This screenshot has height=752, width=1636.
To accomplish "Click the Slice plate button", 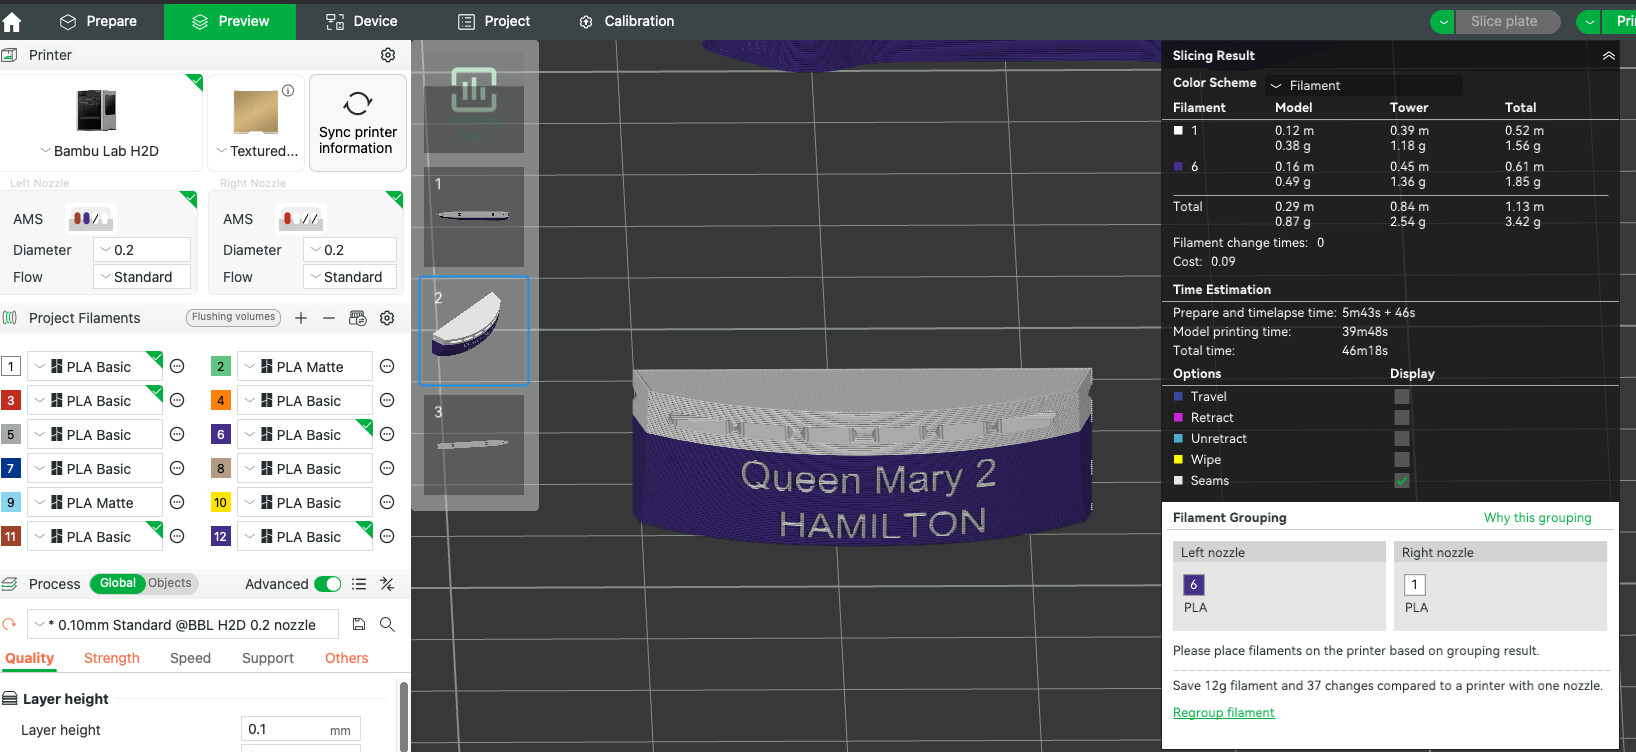I will (x=1507, y=22).
